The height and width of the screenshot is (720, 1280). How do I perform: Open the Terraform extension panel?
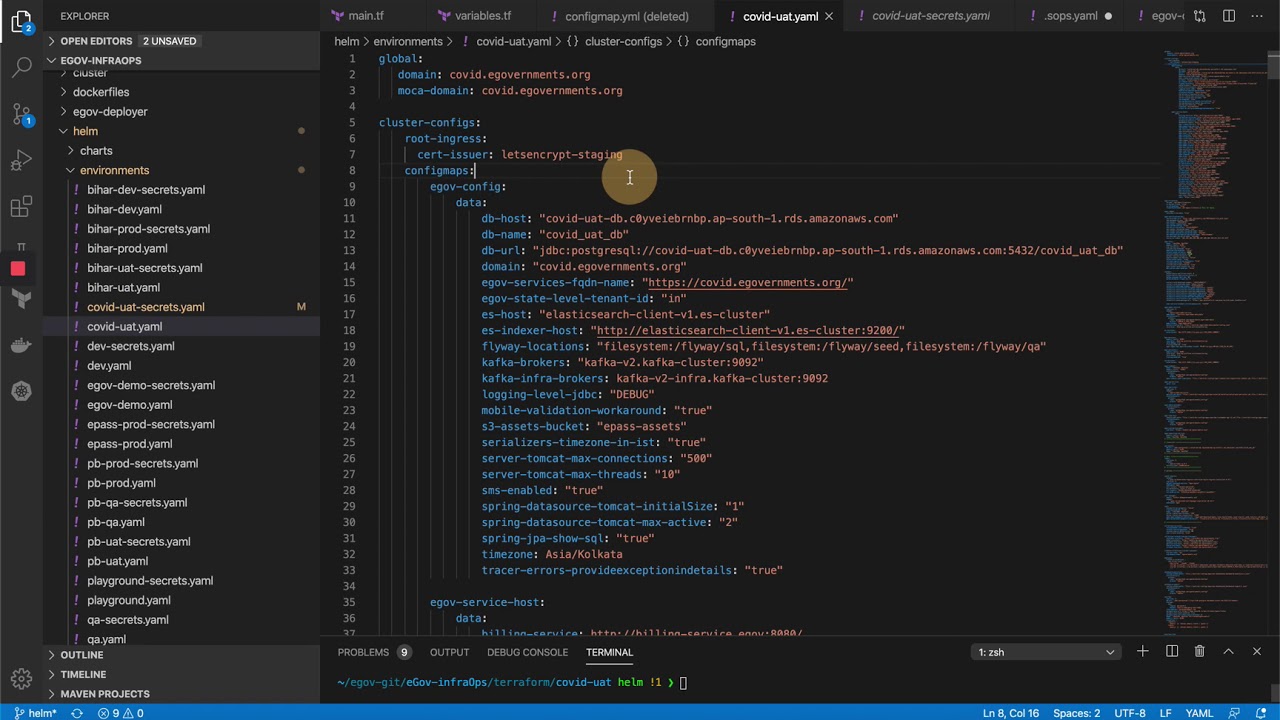point(21,299)
